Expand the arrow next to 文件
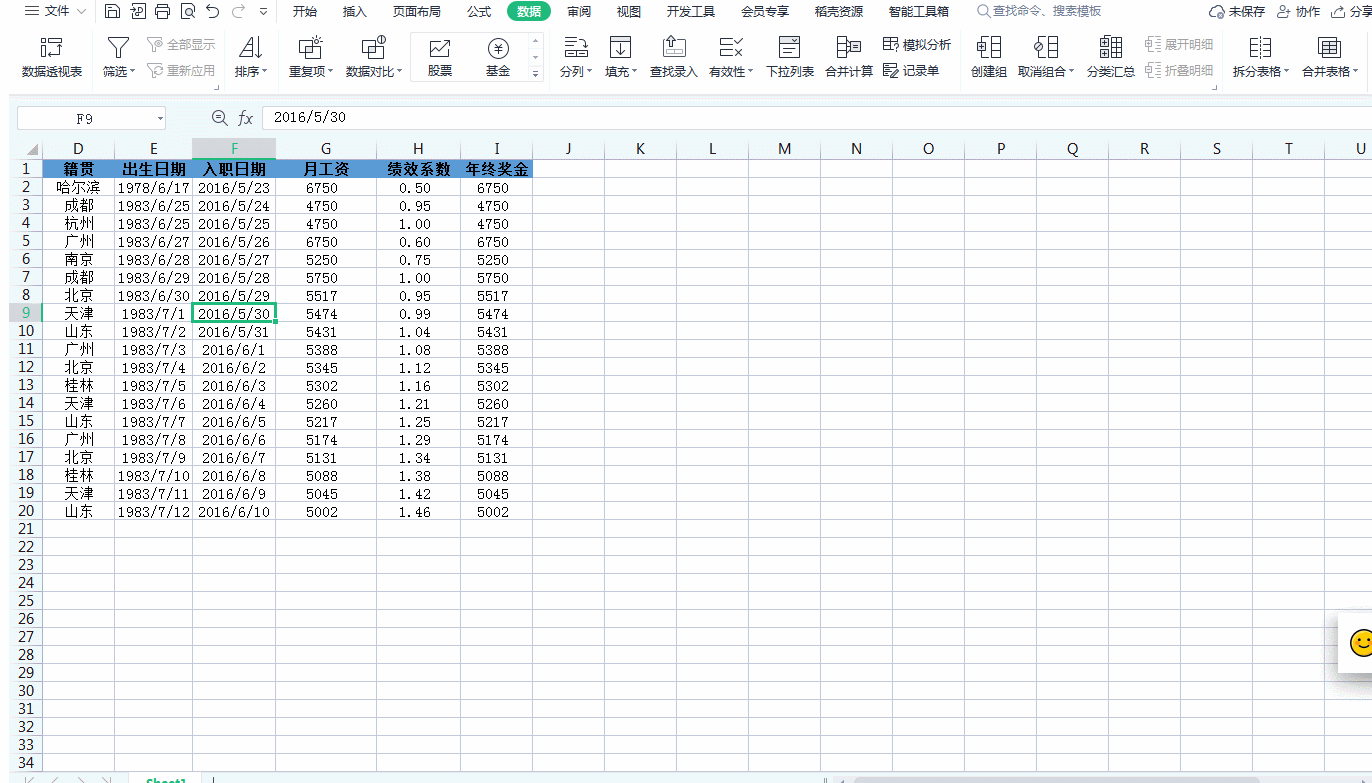Image resolution: width=1372 pixels, height=783 pixels. [81, 12]
